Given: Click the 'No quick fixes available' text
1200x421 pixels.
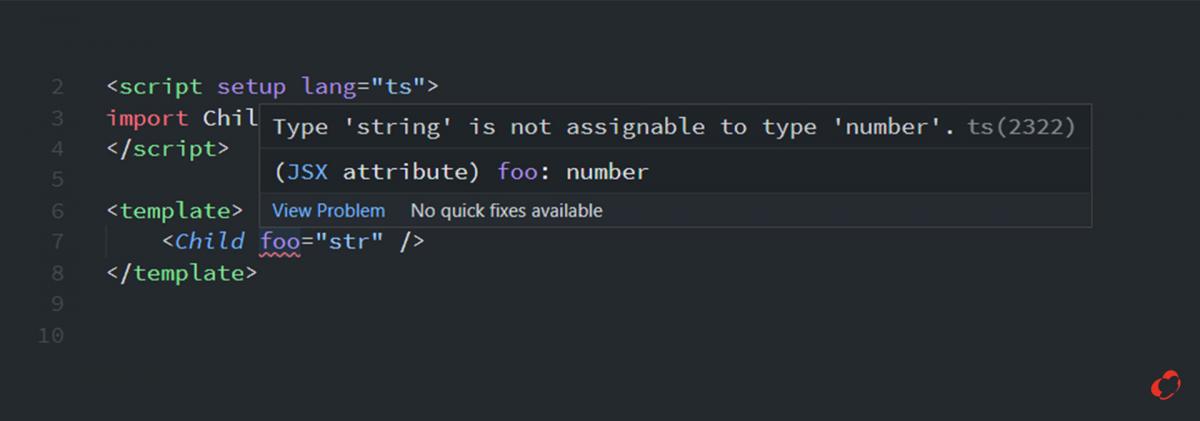Looking at the screenshot, I should 506,211.
